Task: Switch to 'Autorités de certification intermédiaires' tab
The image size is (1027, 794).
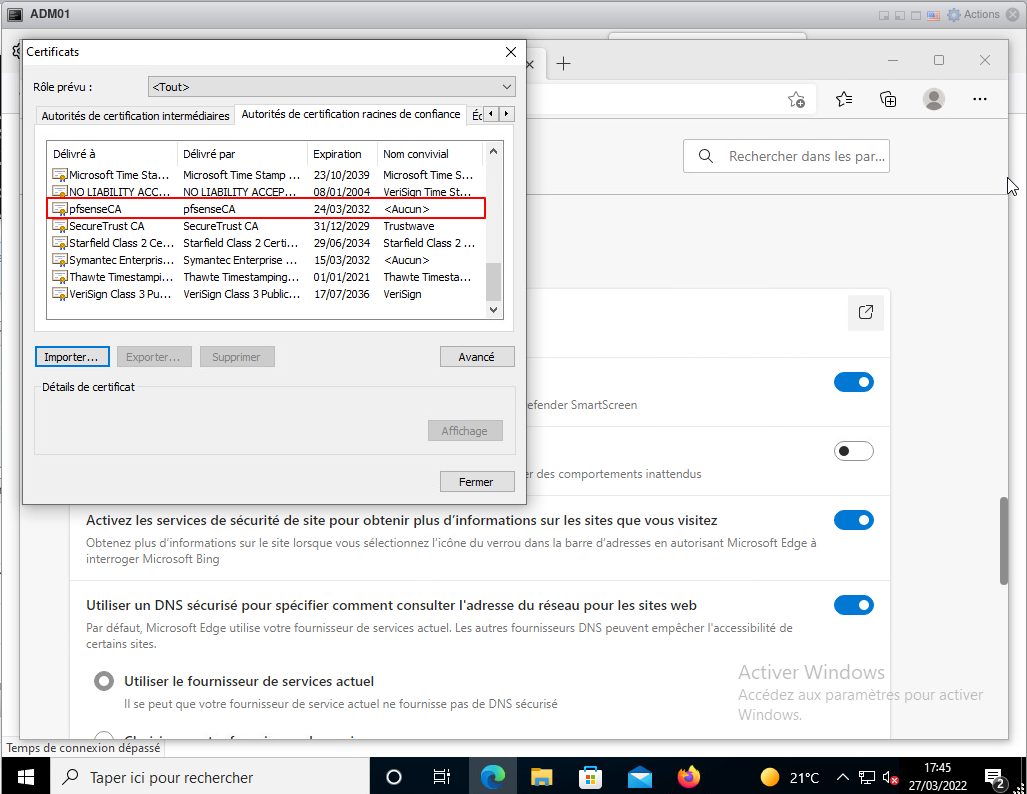Action: click(x=135, y=116)
